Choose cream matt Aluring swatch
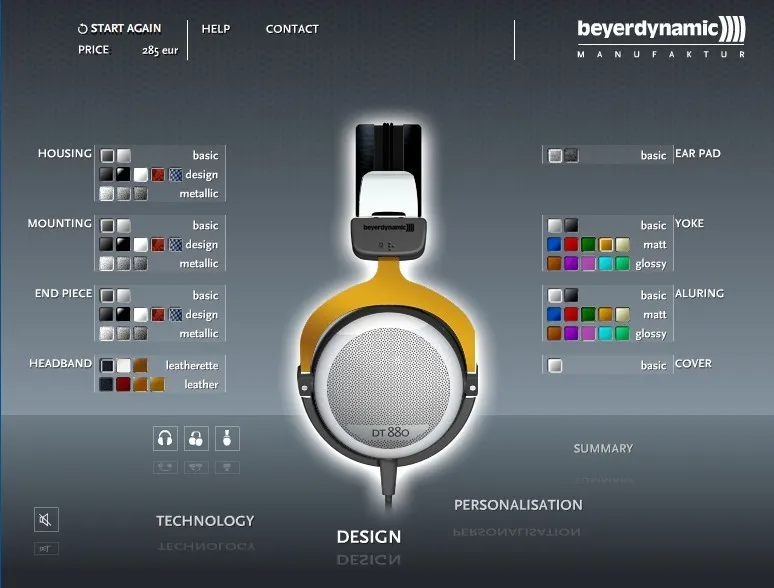The image size is (774, 588). click(622, 315)
